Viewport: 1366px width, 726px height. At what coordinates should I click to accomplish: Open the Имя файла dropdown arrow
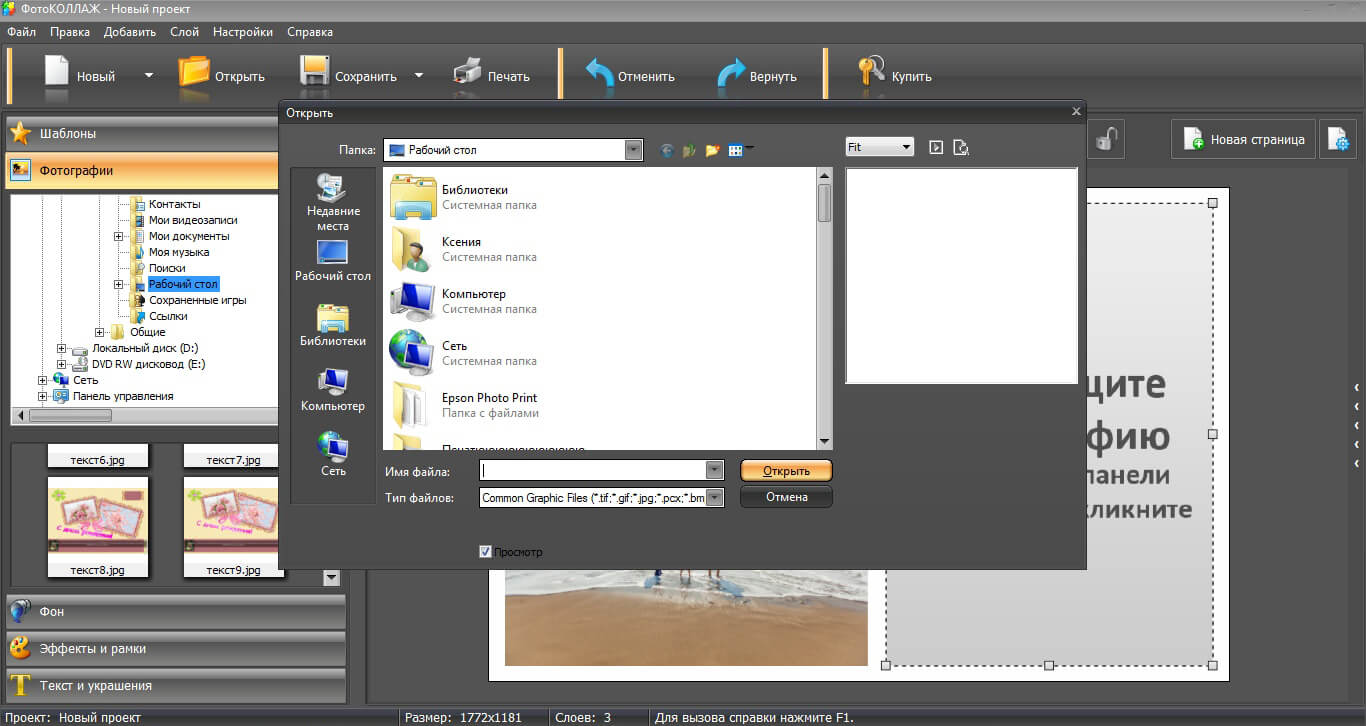pyautogui.click(x=714, y=470)
